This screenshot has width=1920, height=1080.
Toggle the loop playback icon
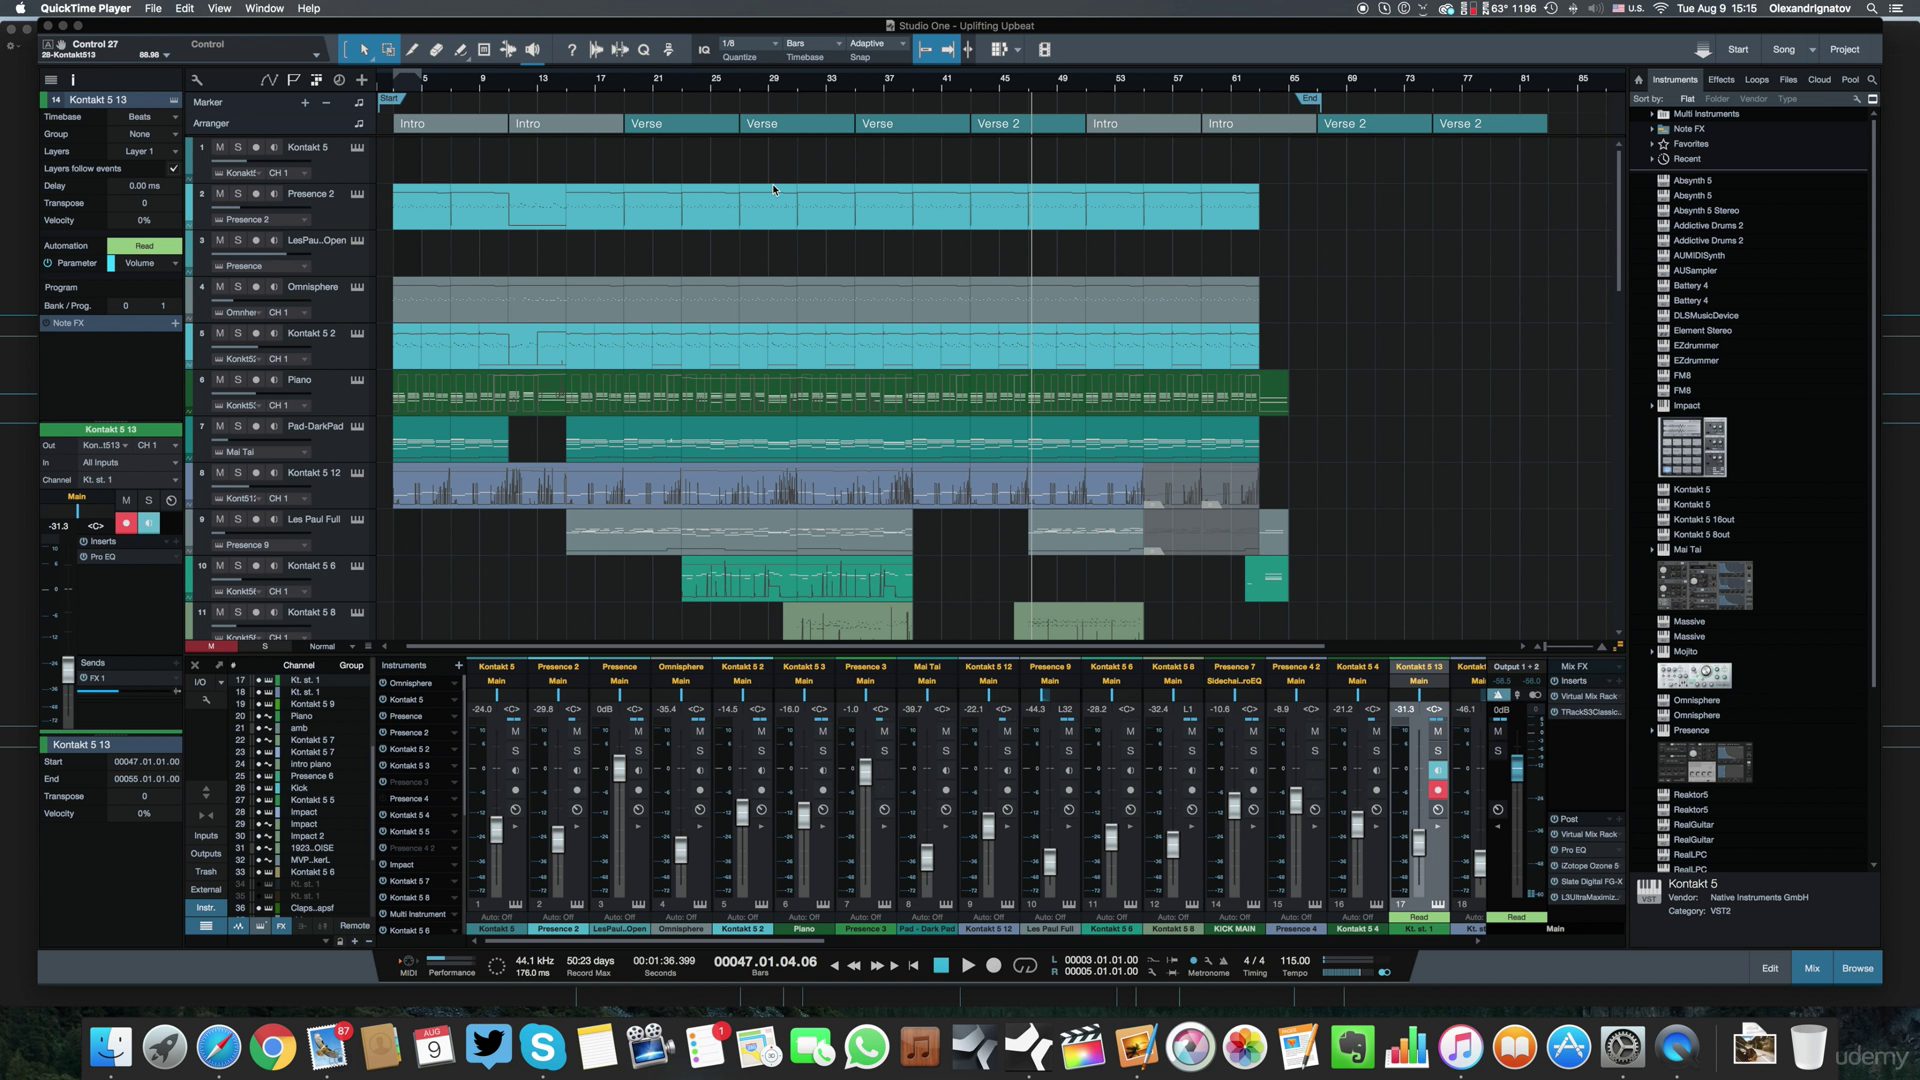click(x=1025, y=965)
